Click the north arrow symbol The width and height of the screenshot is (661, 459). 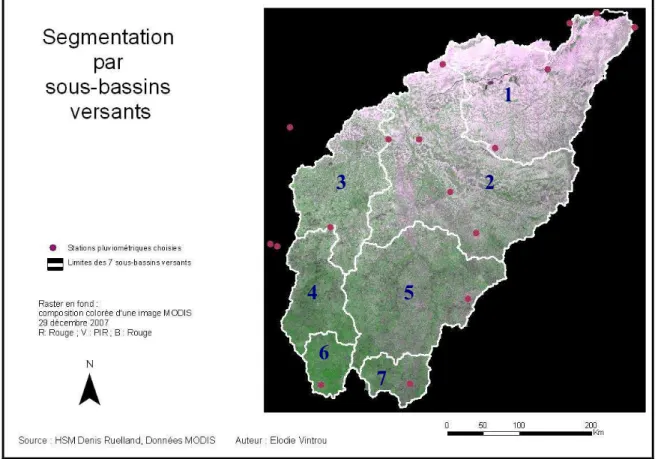click(89, 390)
